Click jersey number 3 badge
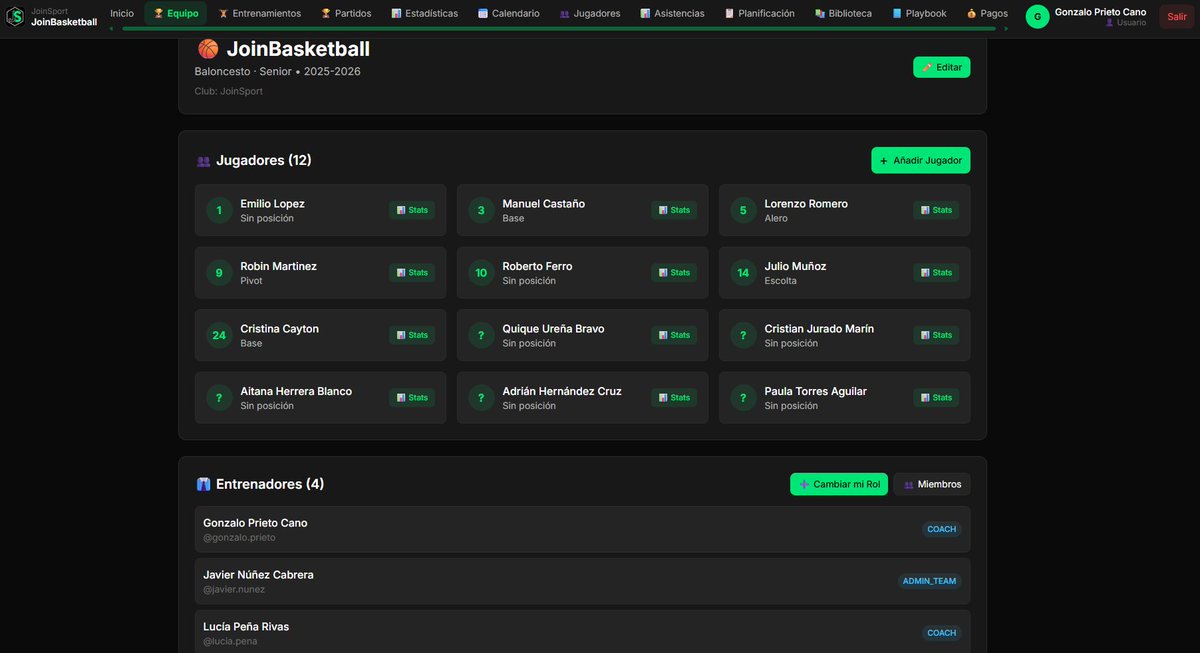The height and width of the screenshot is (653, 1200). [481, 210]
